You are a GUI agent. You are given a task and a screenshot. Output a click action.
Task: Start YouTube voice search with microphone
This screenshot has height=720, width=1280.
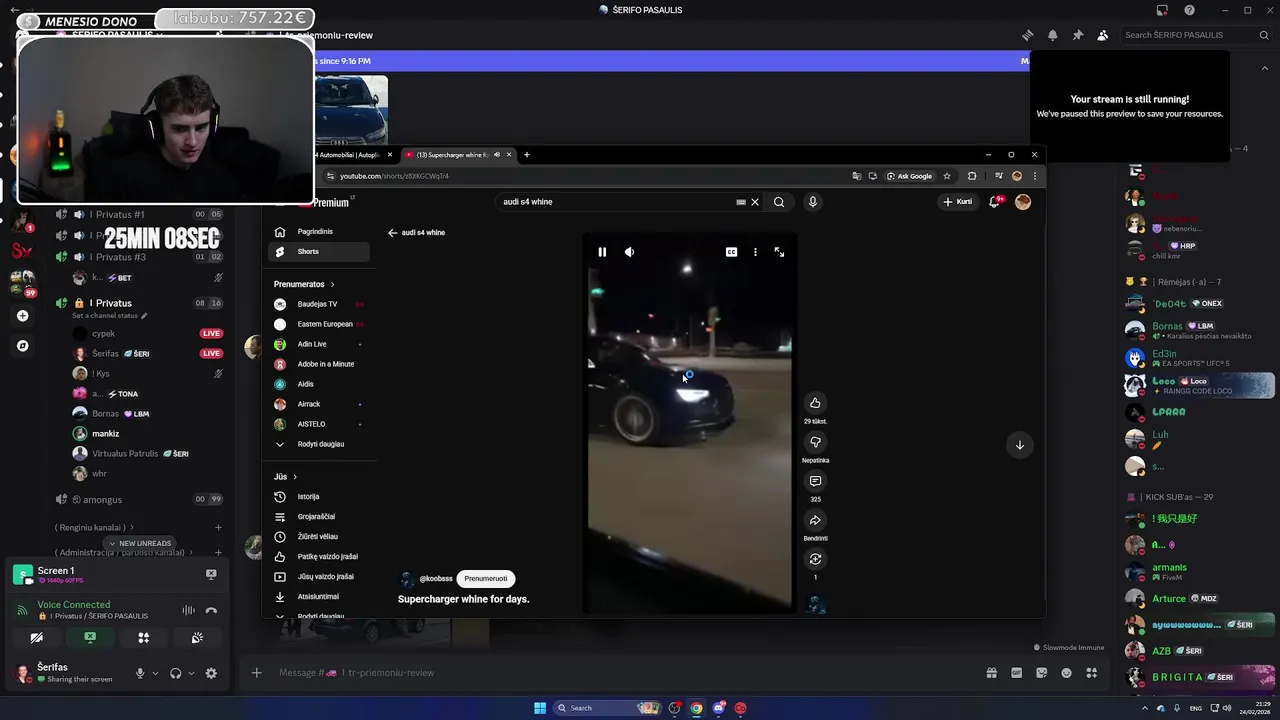(812, 202)
